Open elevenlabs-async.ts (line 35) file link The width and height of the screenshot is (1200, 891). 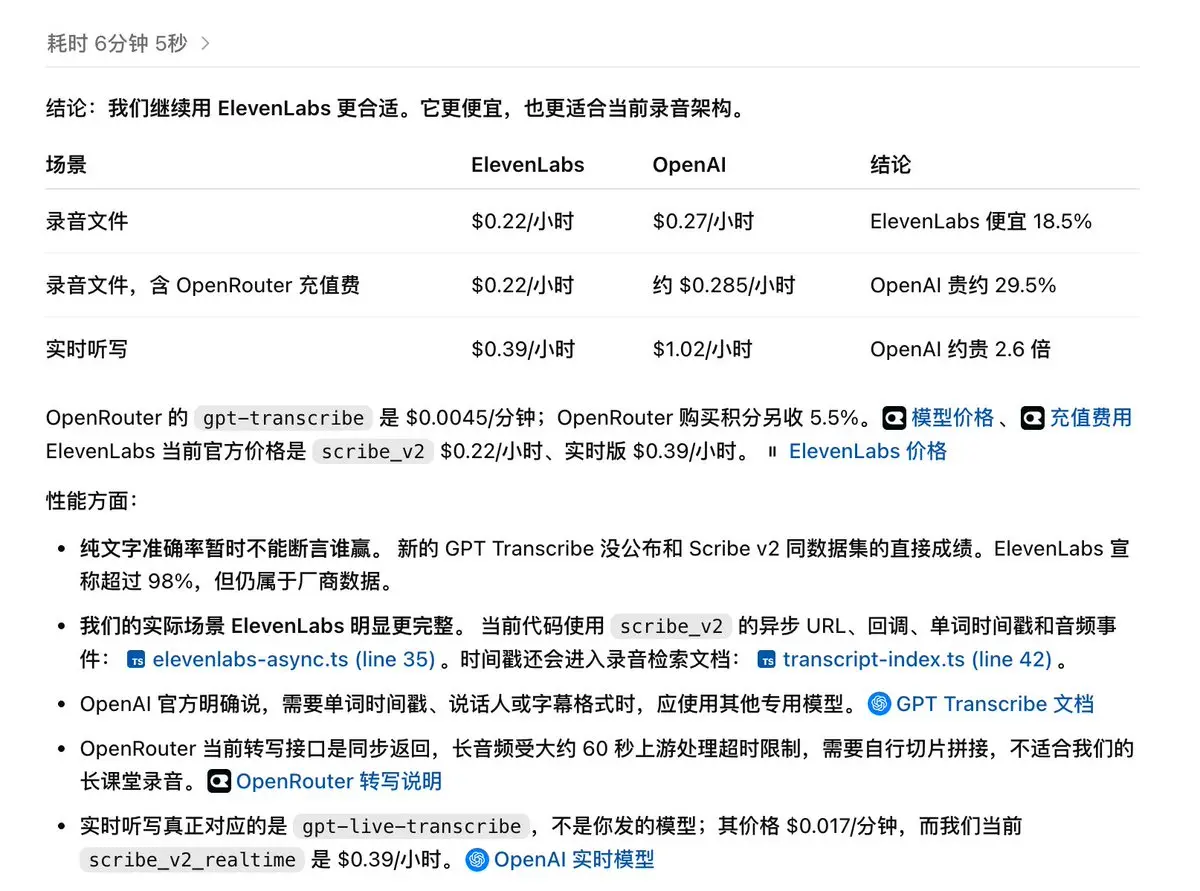[294, 659]
